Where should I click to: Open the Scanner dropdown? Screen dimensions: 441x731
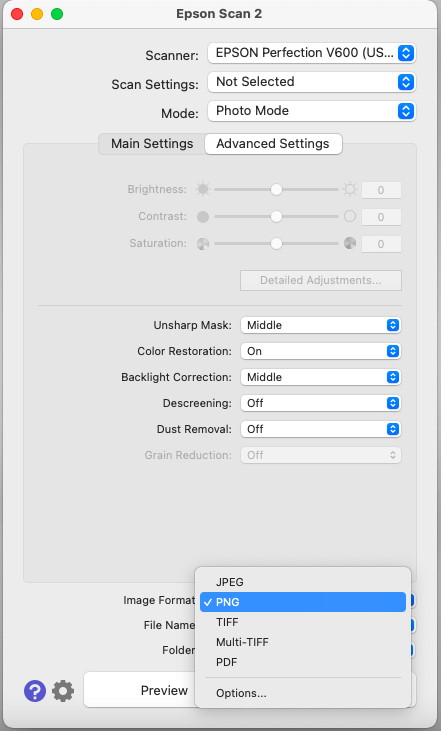point(311,53)
